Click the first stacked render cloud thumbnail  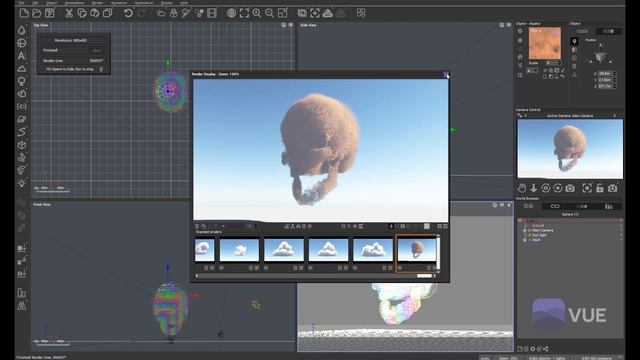204,249
